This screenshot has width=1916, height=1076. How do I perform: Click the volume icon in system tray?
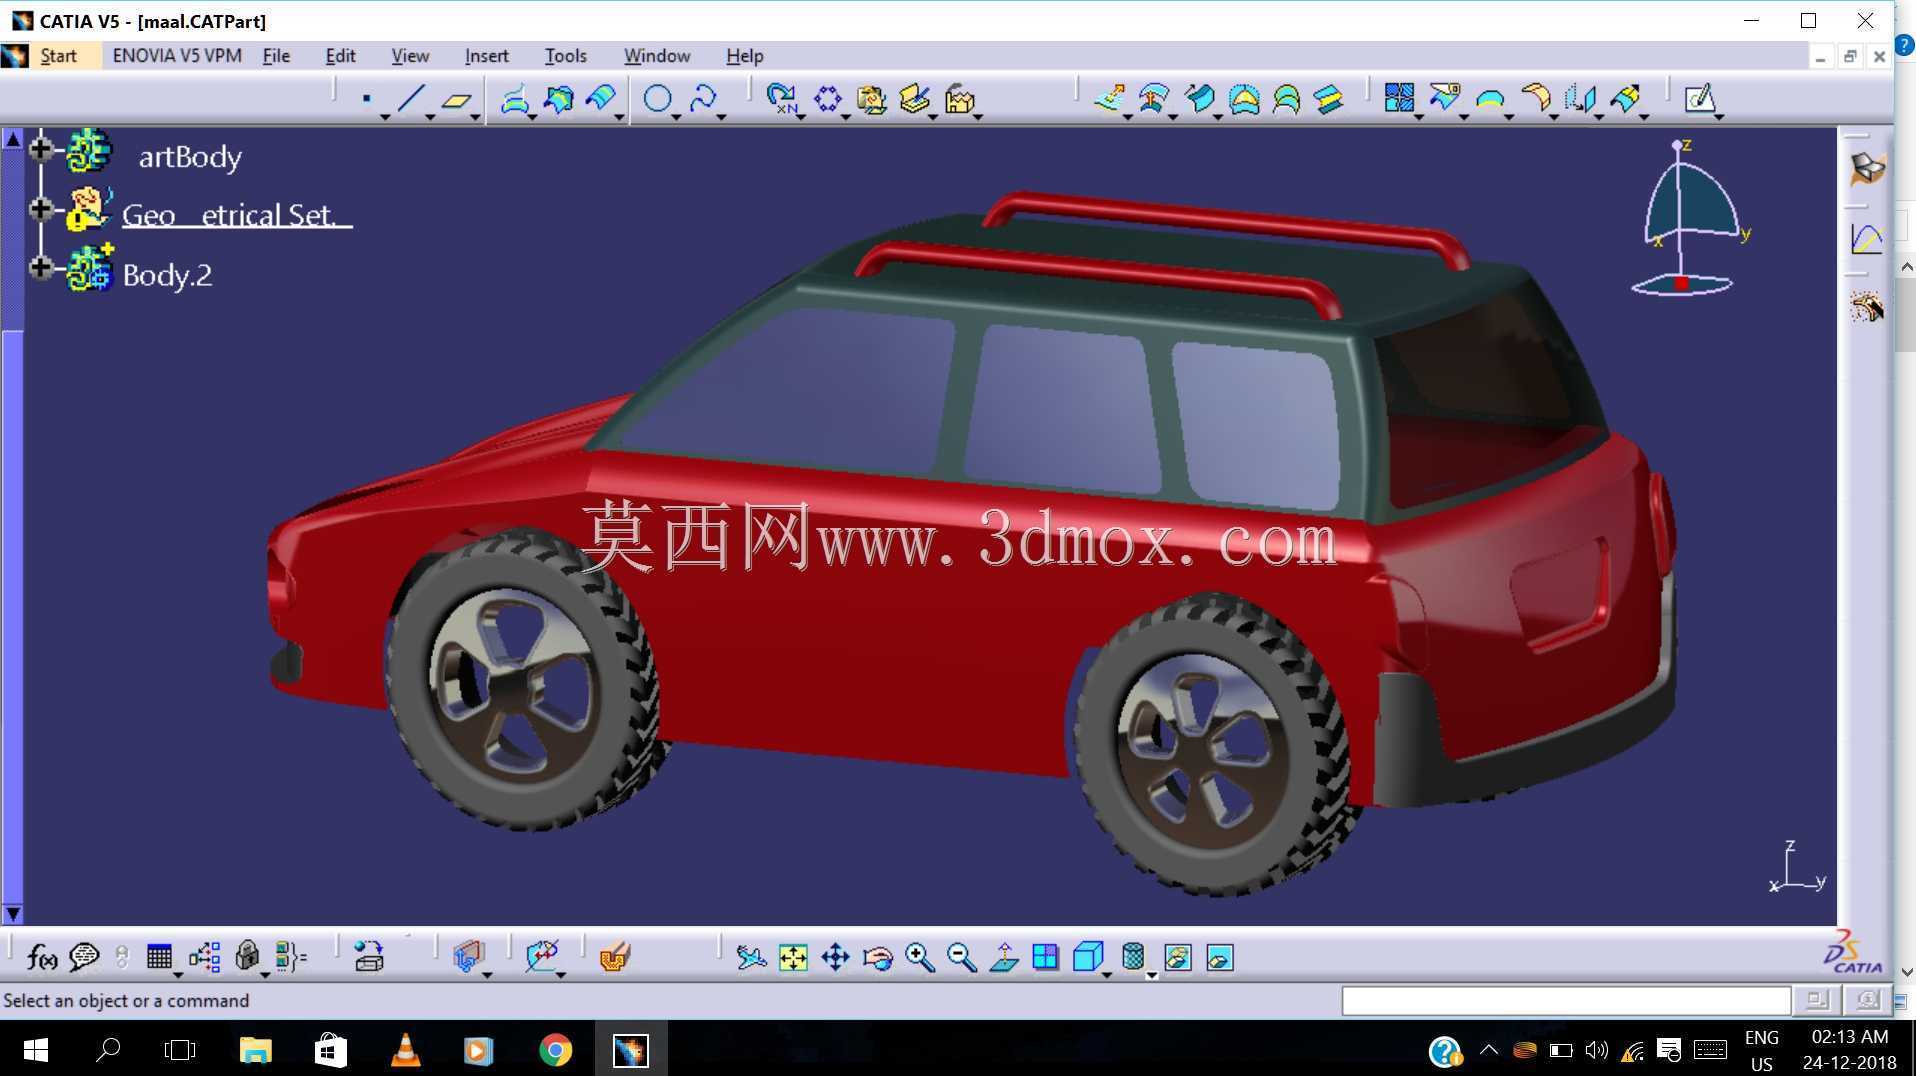pyautogui.click(x=1596, y=1050)
